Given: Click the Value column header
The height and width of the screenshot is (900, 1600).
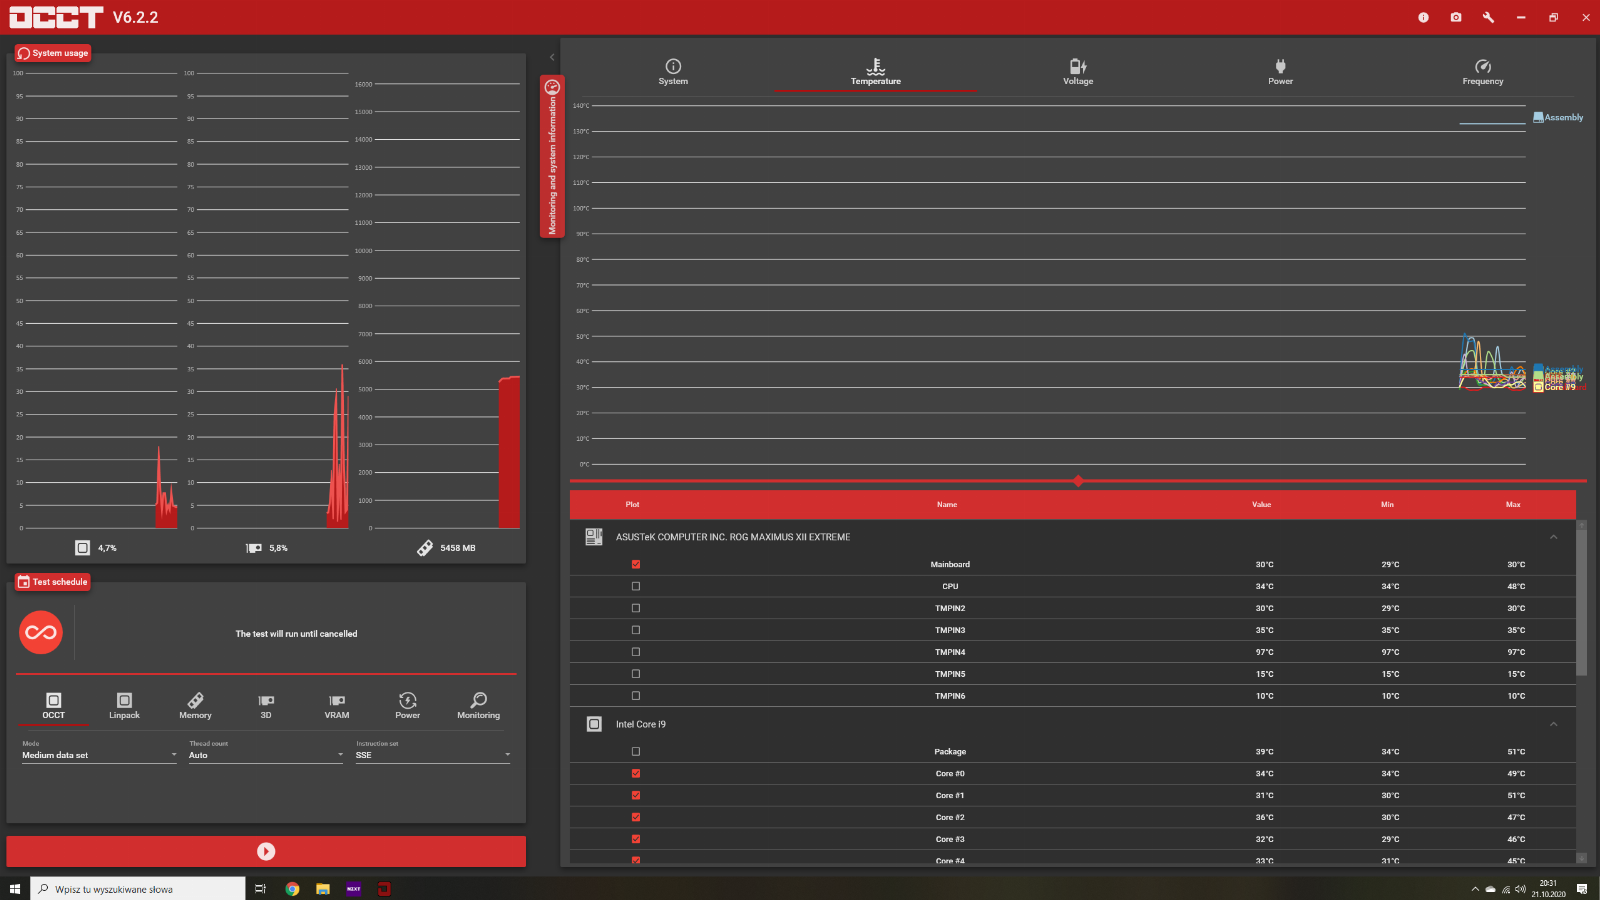Looking at the screenshot, I should [x=1262, y=505].
